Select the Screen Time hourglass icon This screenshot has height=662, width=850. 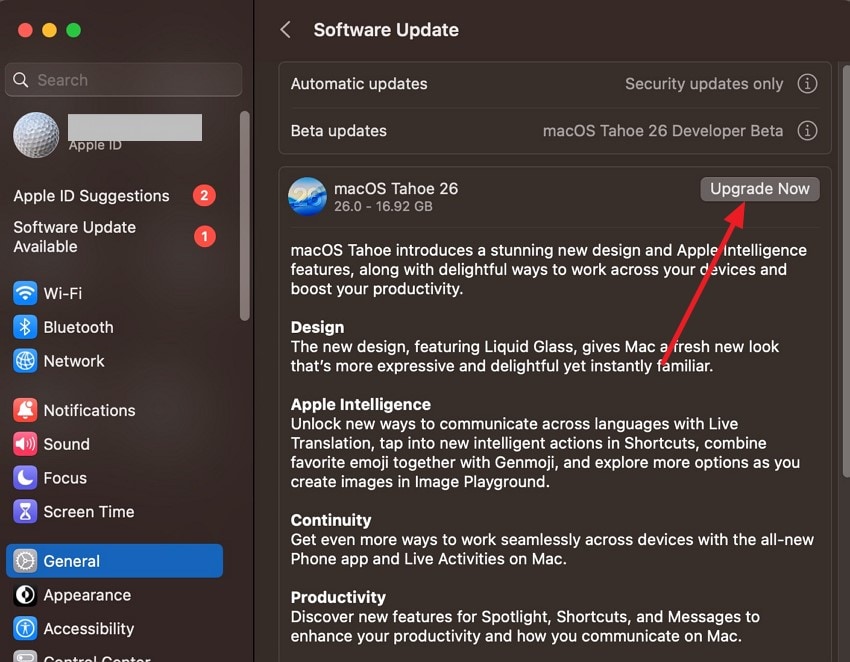25,512
